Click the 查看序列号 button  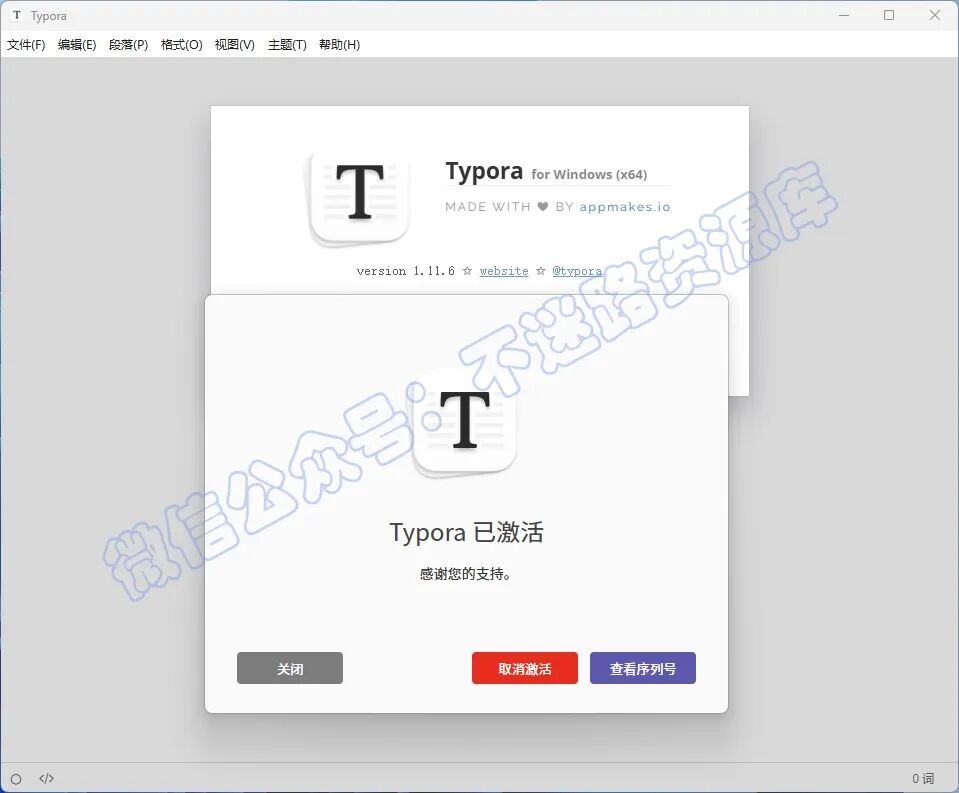click(643, 668)
